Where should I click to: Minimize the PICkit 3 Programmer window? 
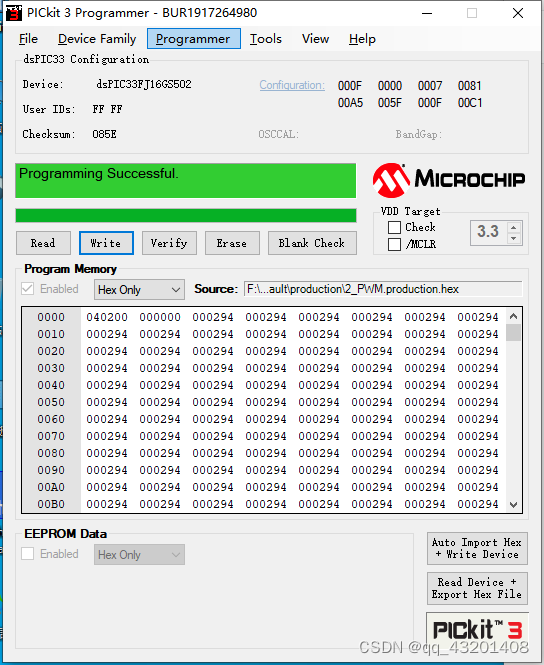tap(427, 13)
